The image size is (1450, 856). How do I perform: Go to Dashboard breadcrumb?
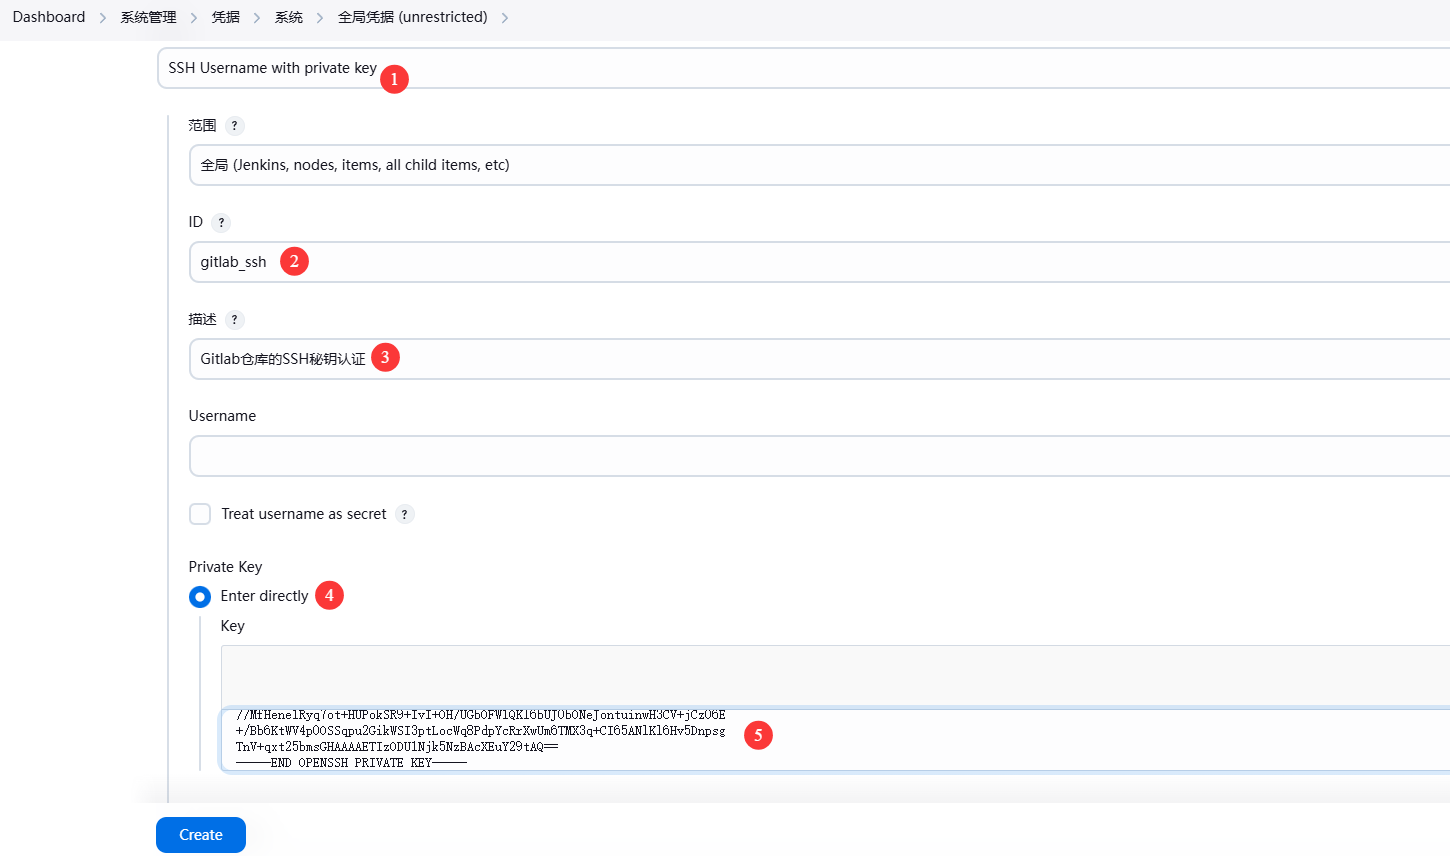point(49,17)
